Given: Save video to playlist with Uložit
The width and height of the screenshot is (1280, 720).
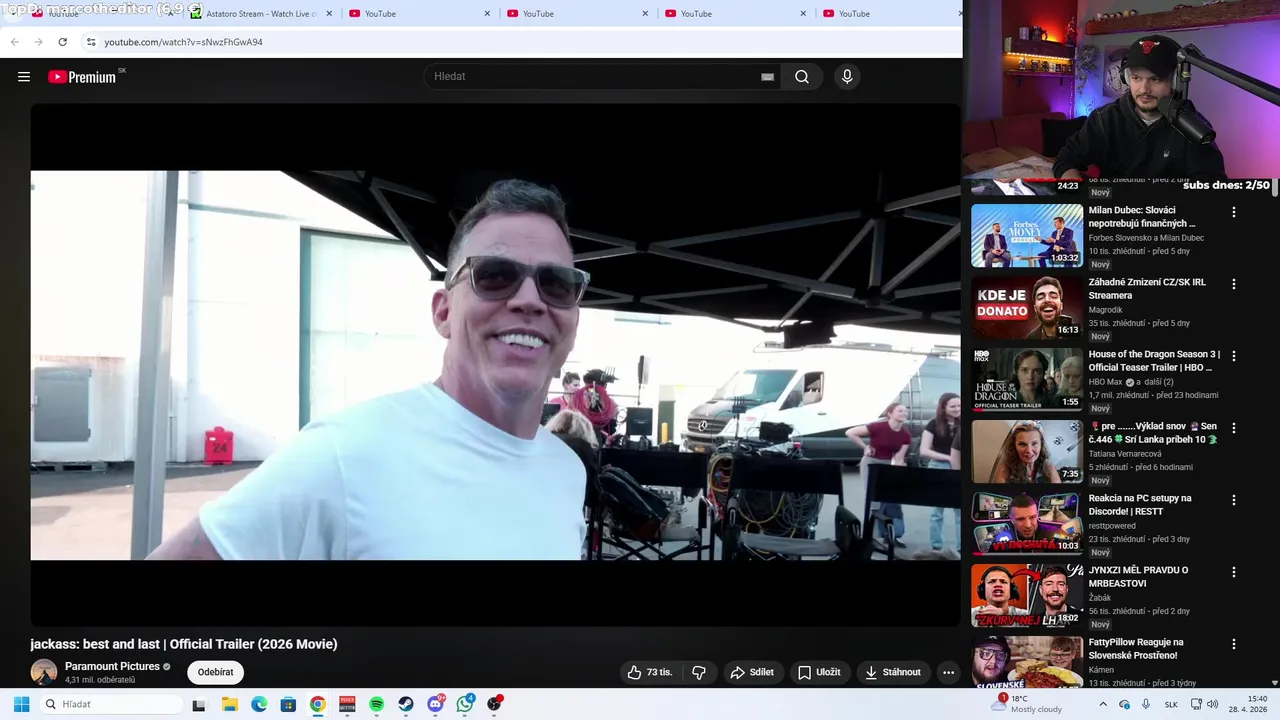Looking at the screenshot, I should [x=818, y=672].
